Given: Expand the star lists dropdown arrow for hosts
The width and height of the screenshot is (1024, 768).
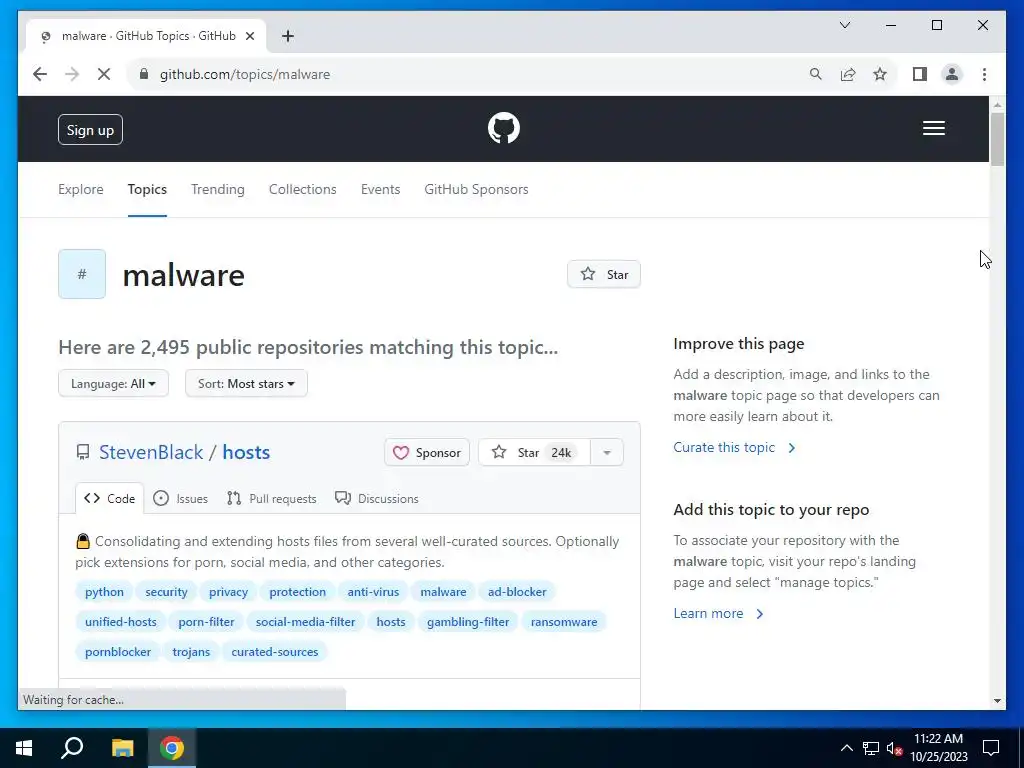Looking at the screenshot, I should (x=607, y=452).
